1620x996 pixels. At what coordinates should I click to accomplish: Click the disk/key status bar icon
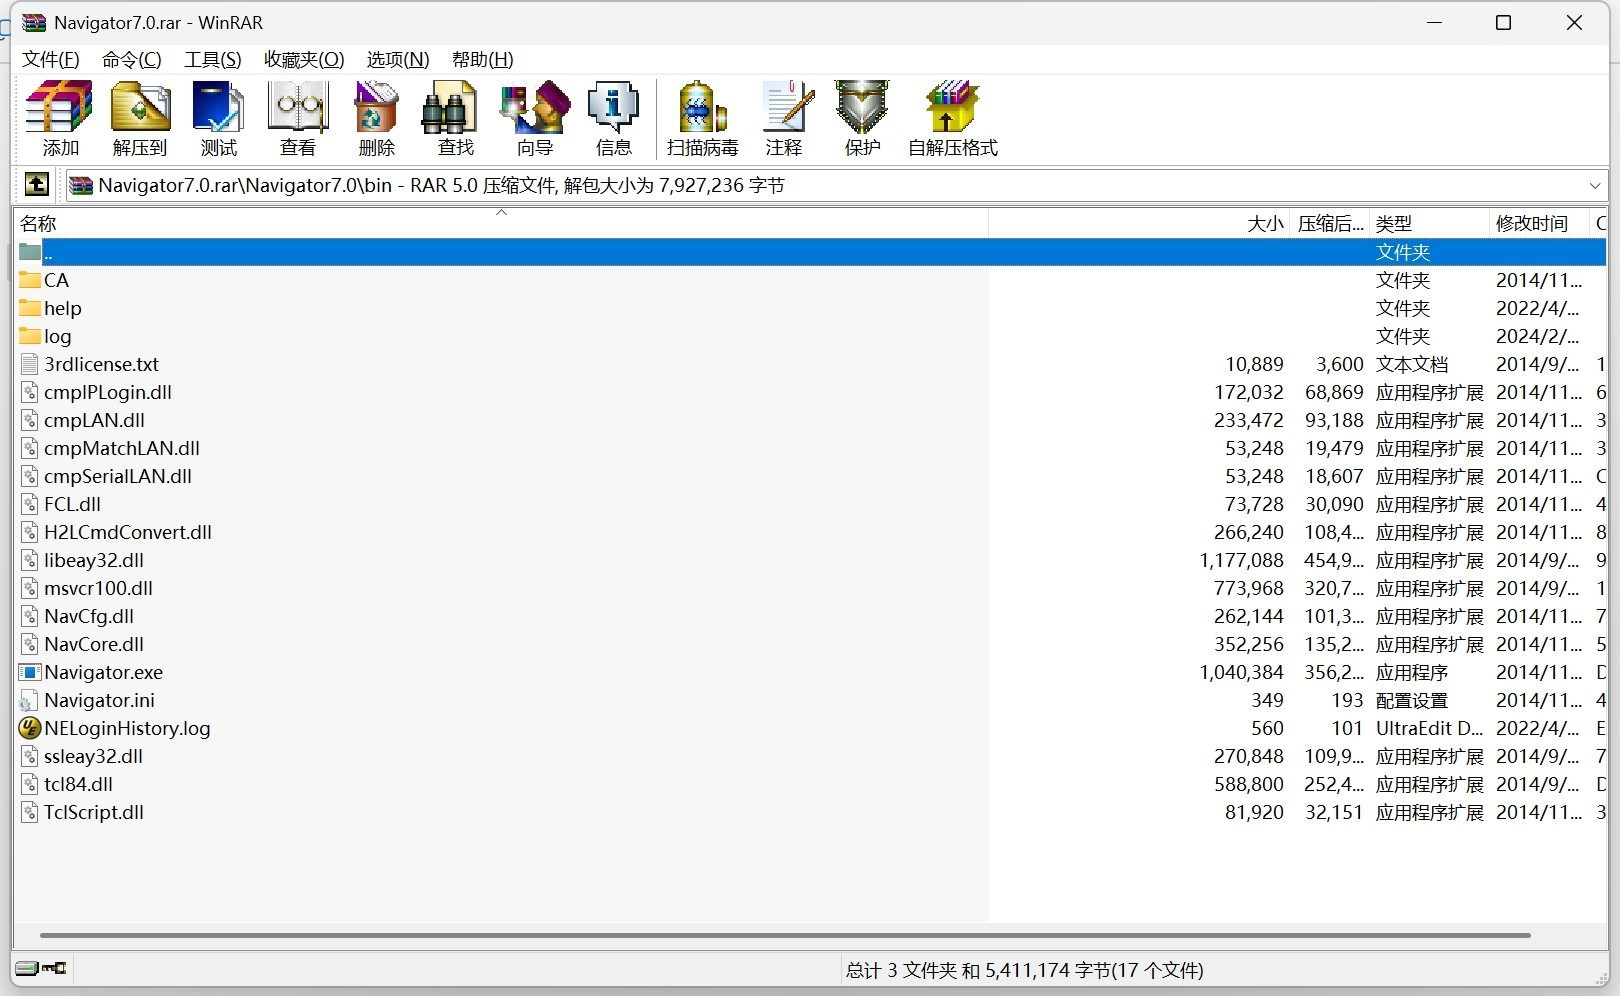pos(42,968)
